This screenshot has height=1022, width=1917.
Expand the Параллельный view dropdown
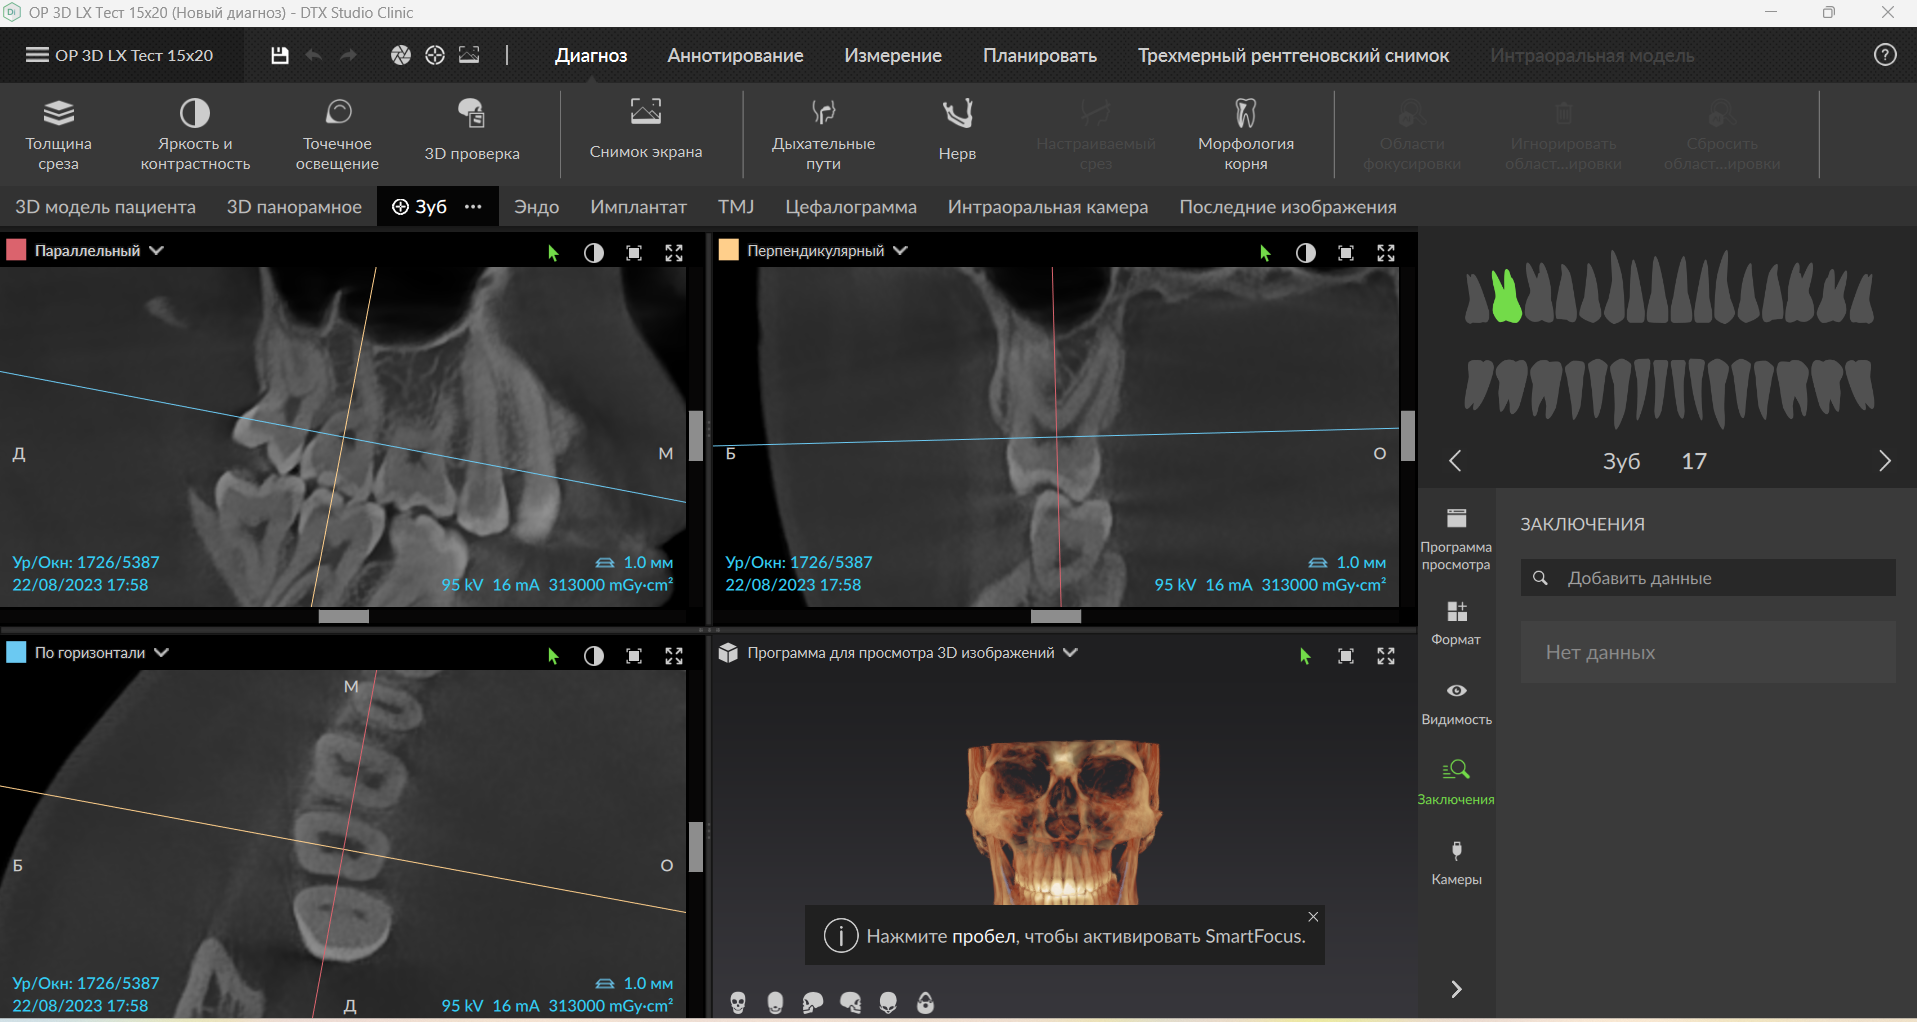click(x=157, y=251)
